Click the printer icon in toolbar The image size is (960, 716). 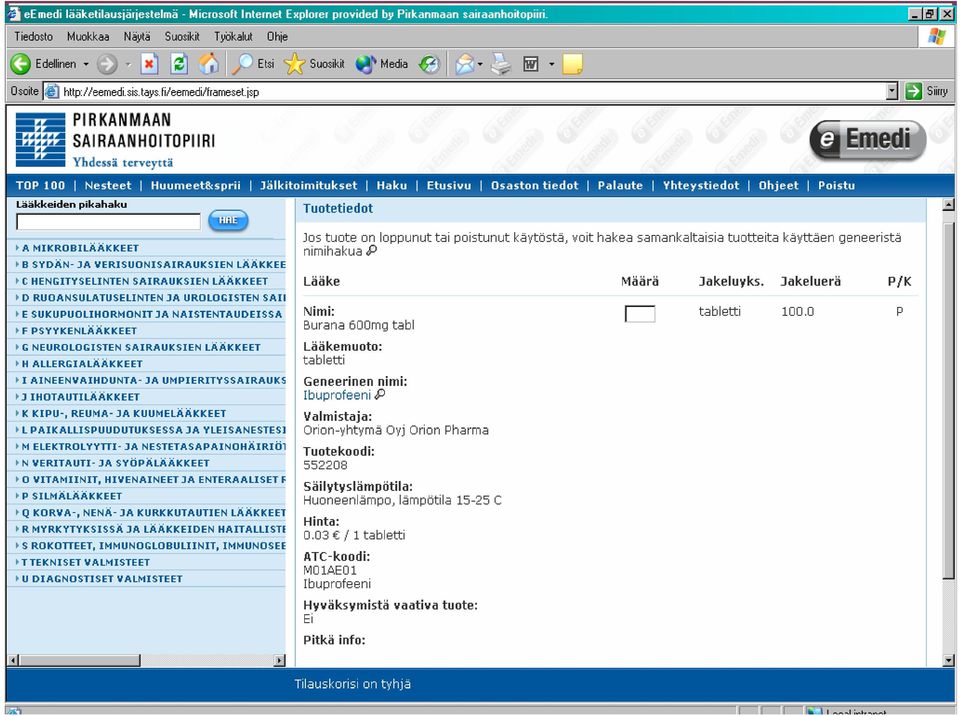[501, 64]
